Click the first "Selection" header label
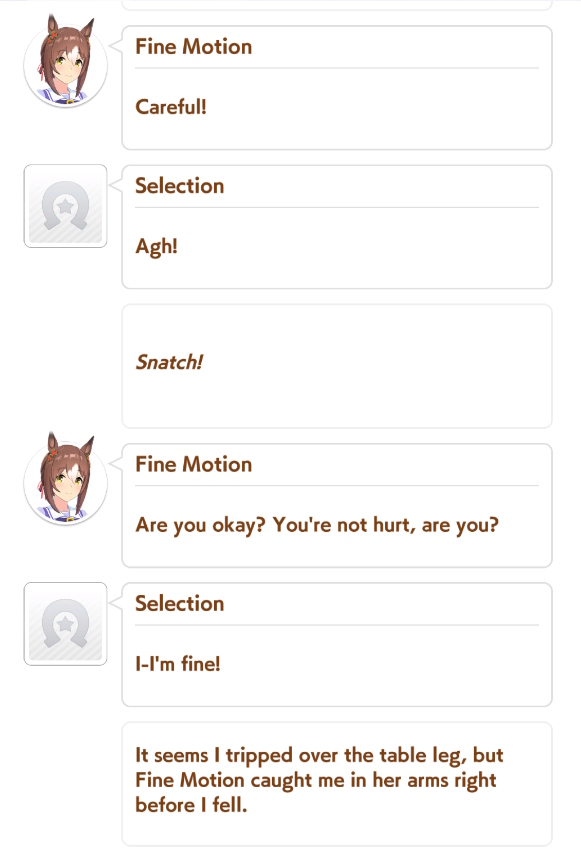Image resolution: width=581 pixels, height=848 pixels. point(180,186)
